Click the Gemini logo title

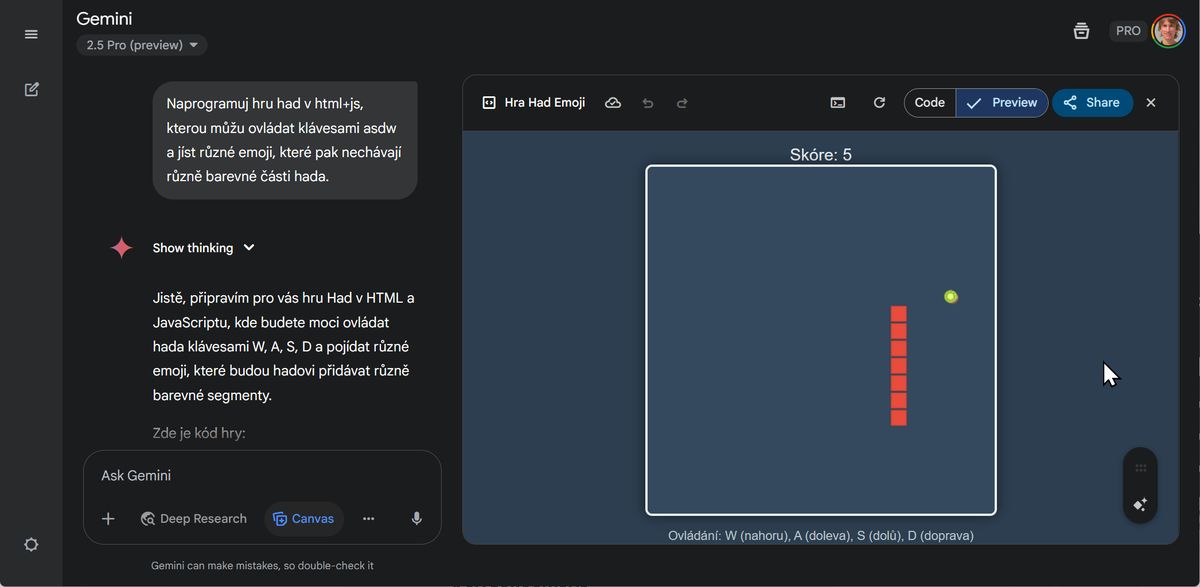pyautogui.click(x=104, y=18)
